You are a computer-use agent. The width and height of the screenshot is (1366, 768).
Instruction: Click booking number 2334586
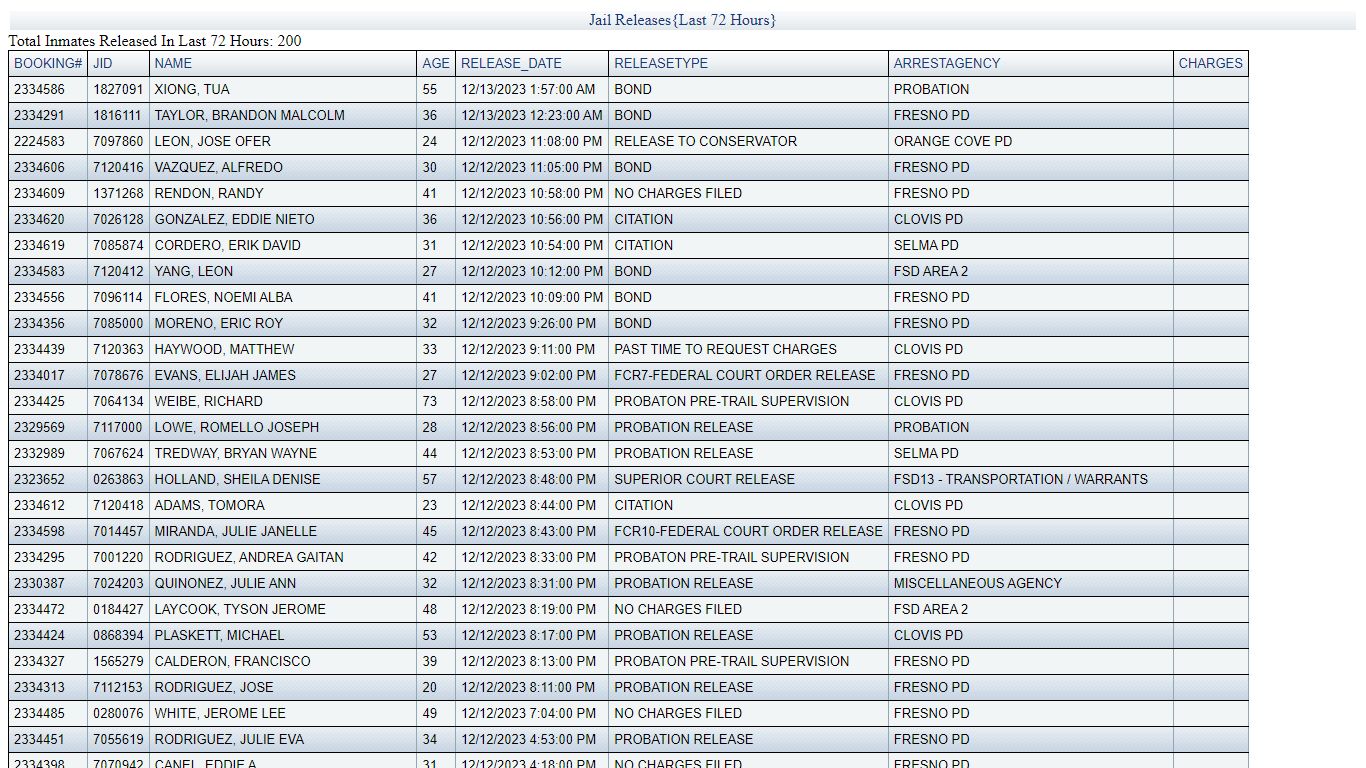tap(39, 89)
